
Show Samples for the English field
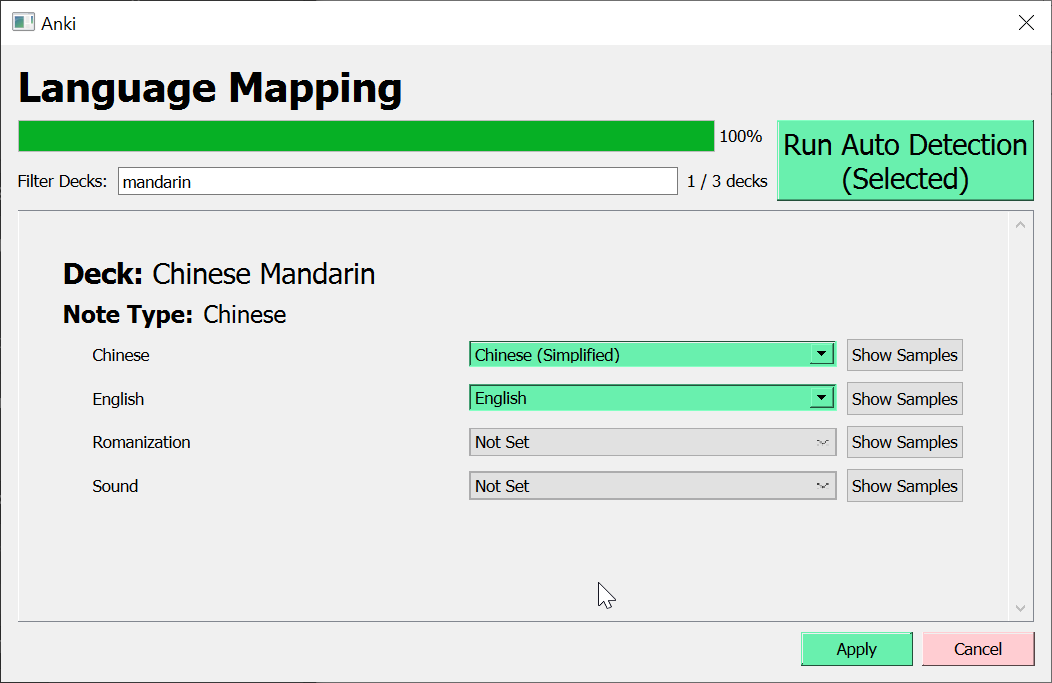[904, 399]
